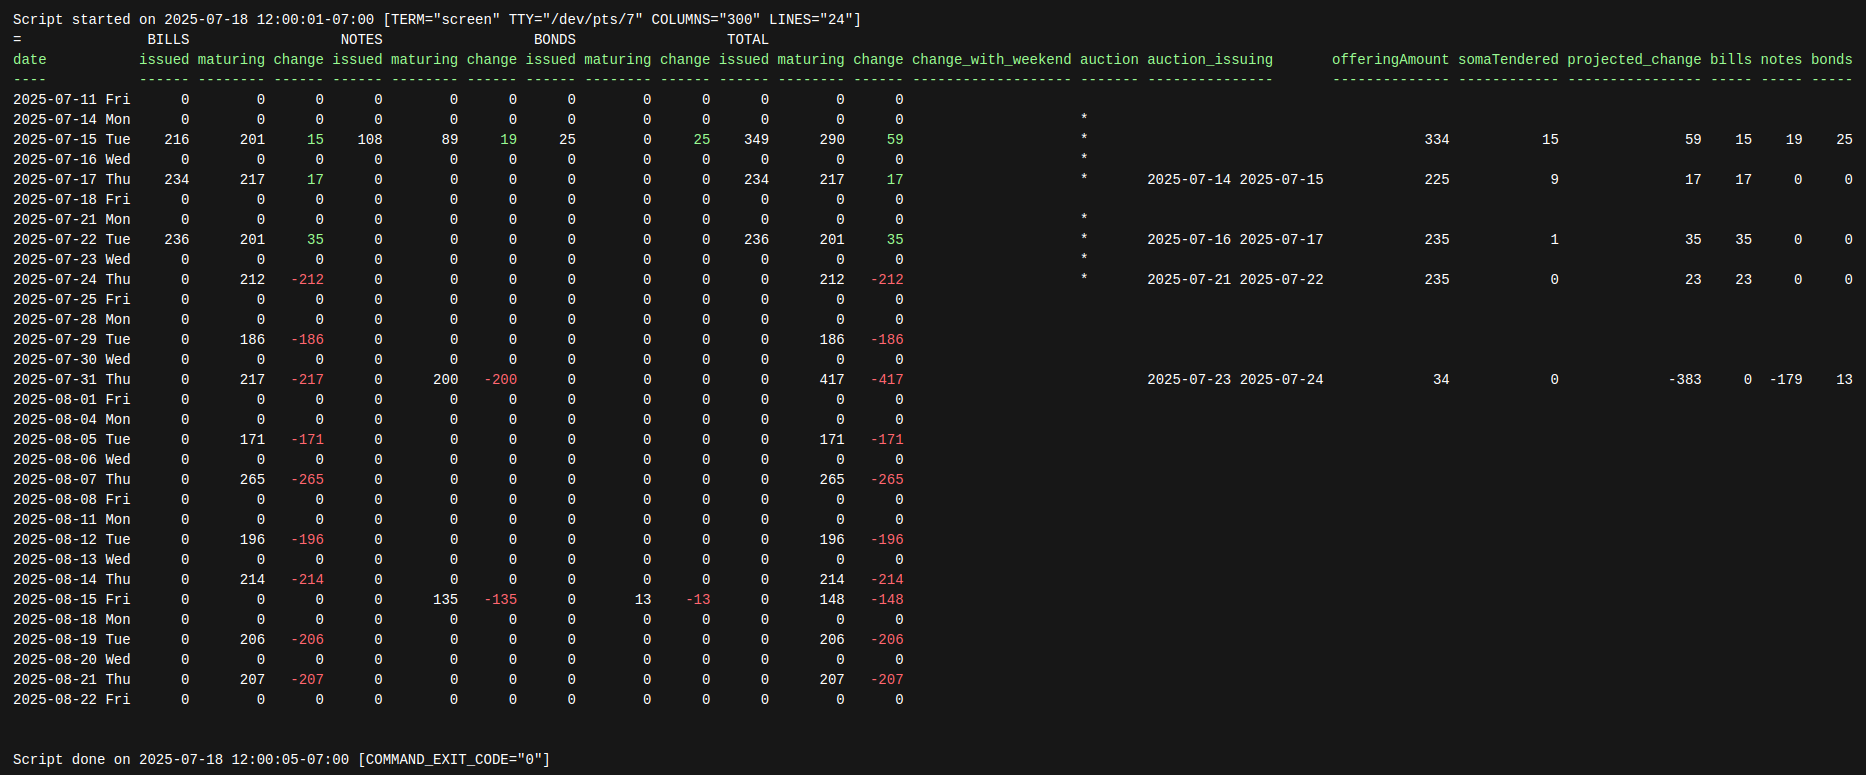This screenshot has height=775, width=1866.
Task: Click the auction asterisk on 2025-07-21 row
Action: click(x=1084, y=220)
